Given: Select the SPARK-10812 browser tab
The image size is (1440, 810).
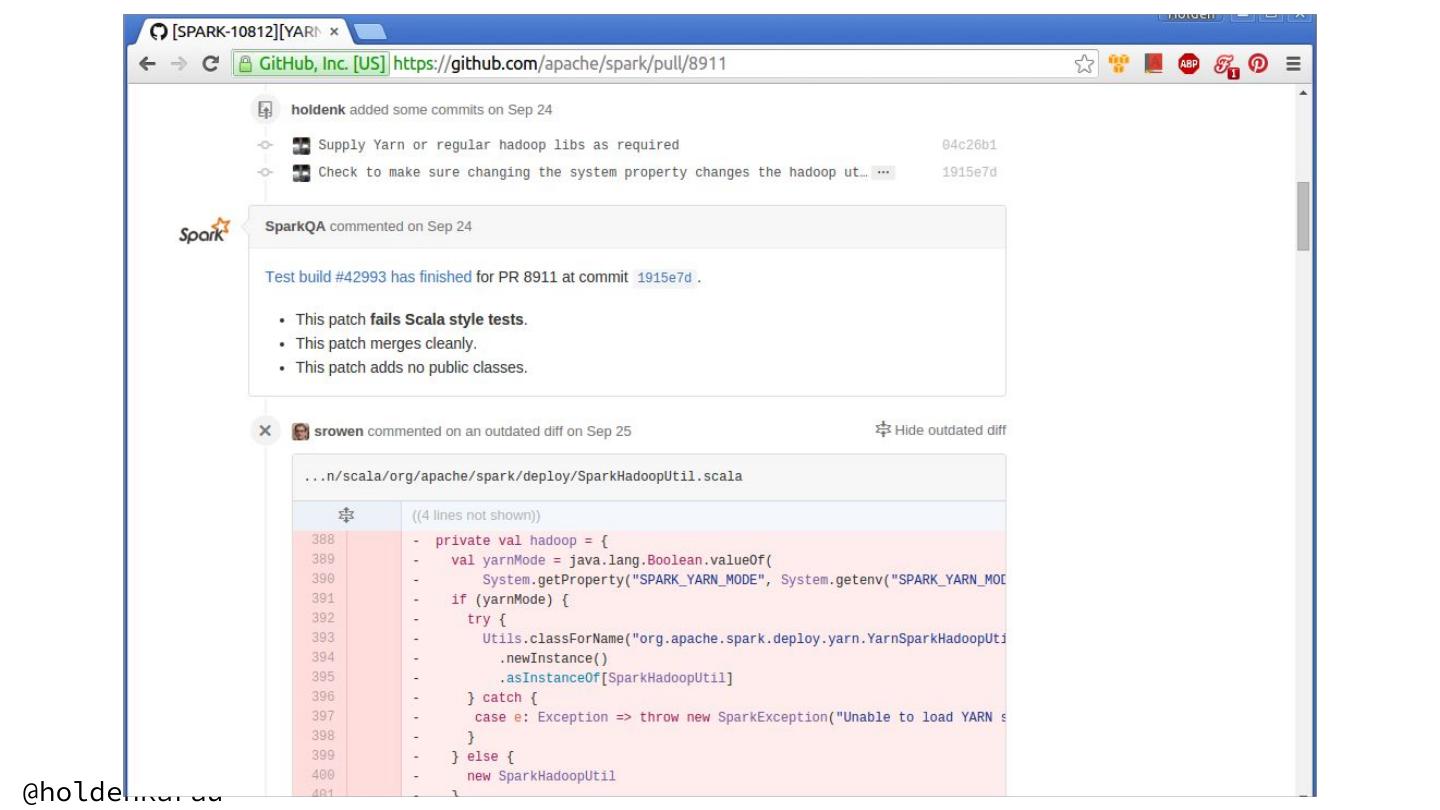Looking at the screenshot, I should (240, 32).
